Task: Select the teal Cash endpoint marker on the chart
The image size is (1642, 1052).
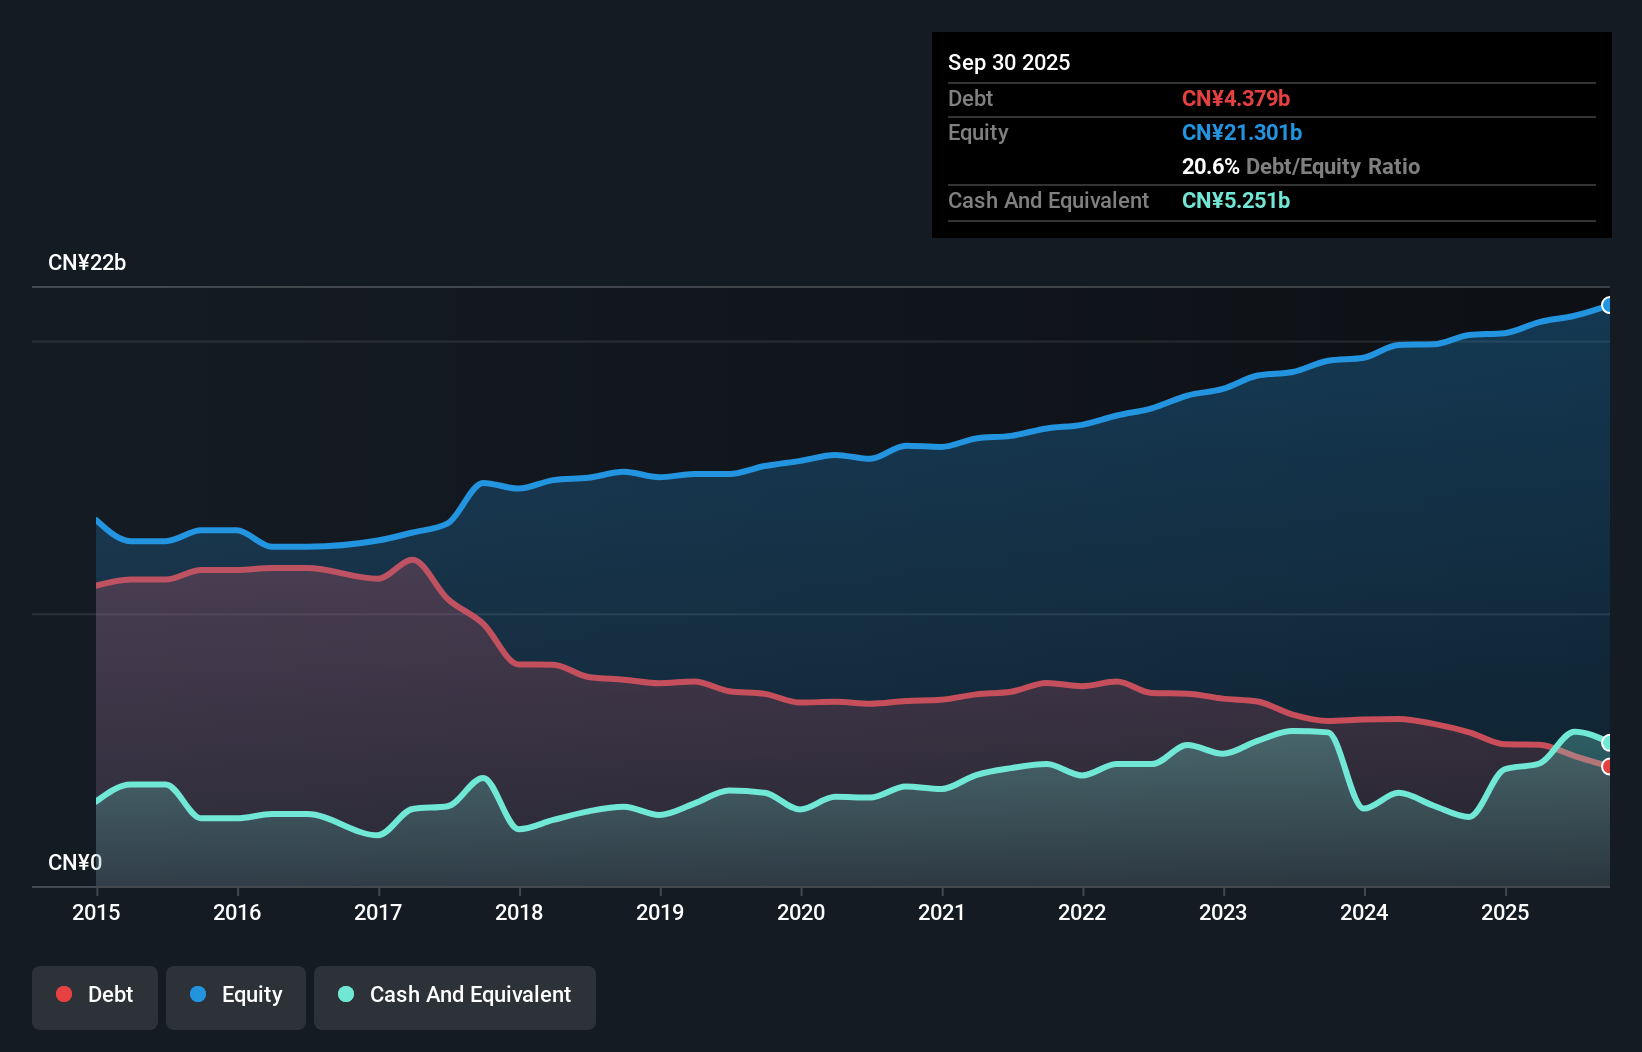Action: pos(1607,742)
